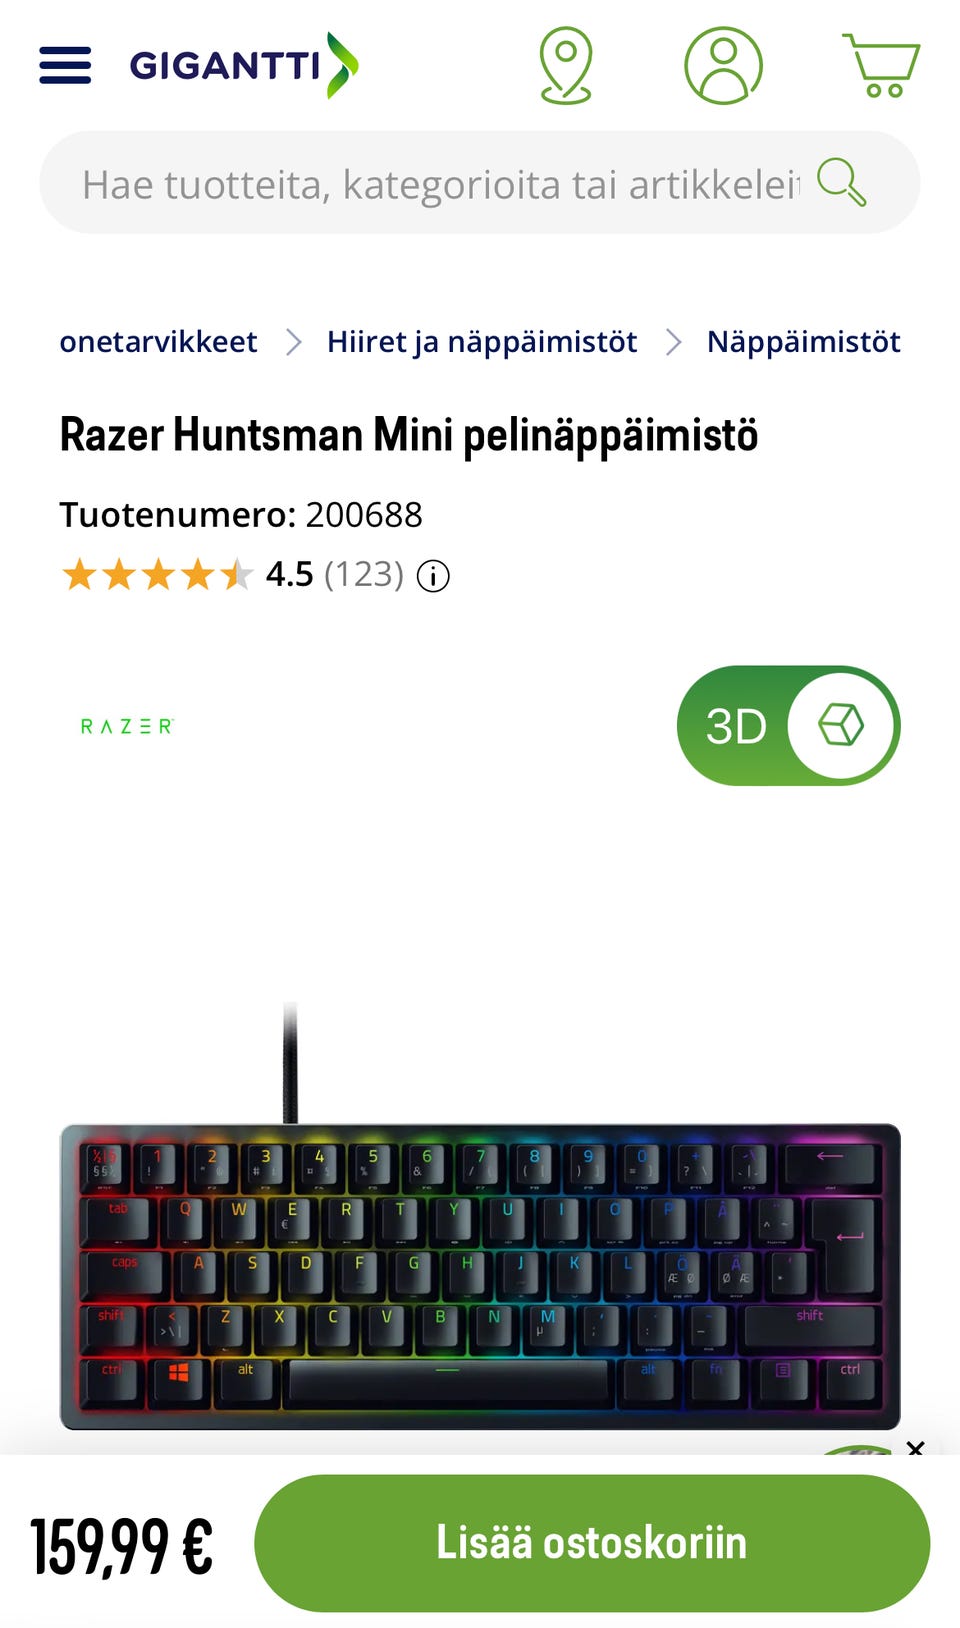960x1628 pixels.
Task: Click the chevron before Näppäimistöt
Action: click(673, 342)
